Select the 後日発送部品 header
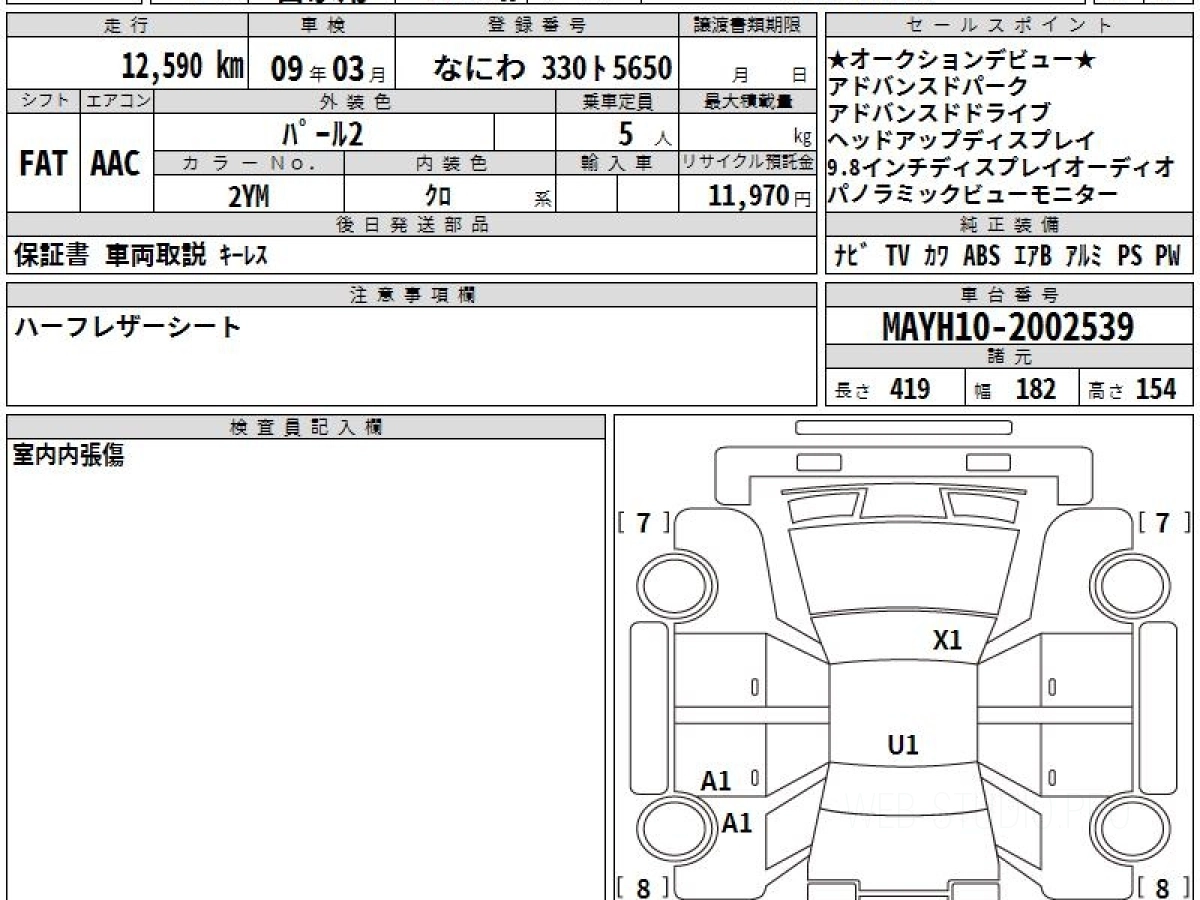 coord(412,225)
